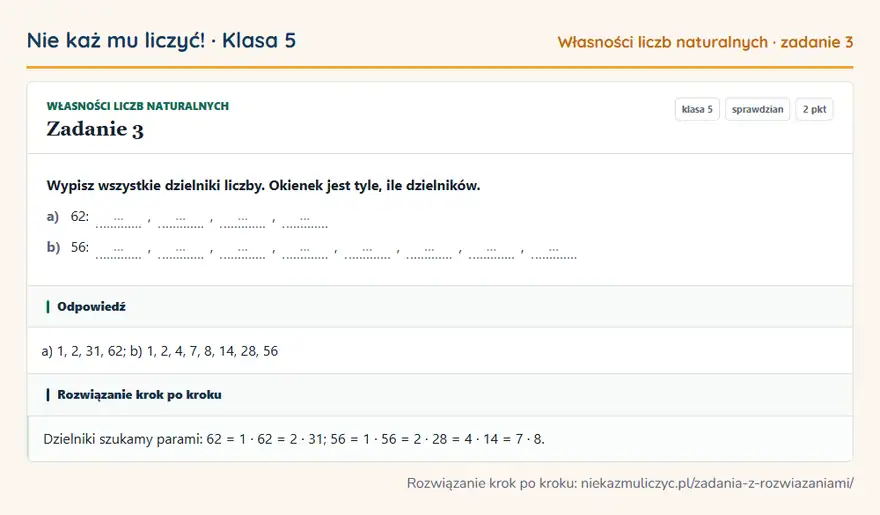Open the niekazmuliczyc.pl/zadania-z-rozwiazaniami/ link
This screenshot has width=880, height=515.
[717, 483]
